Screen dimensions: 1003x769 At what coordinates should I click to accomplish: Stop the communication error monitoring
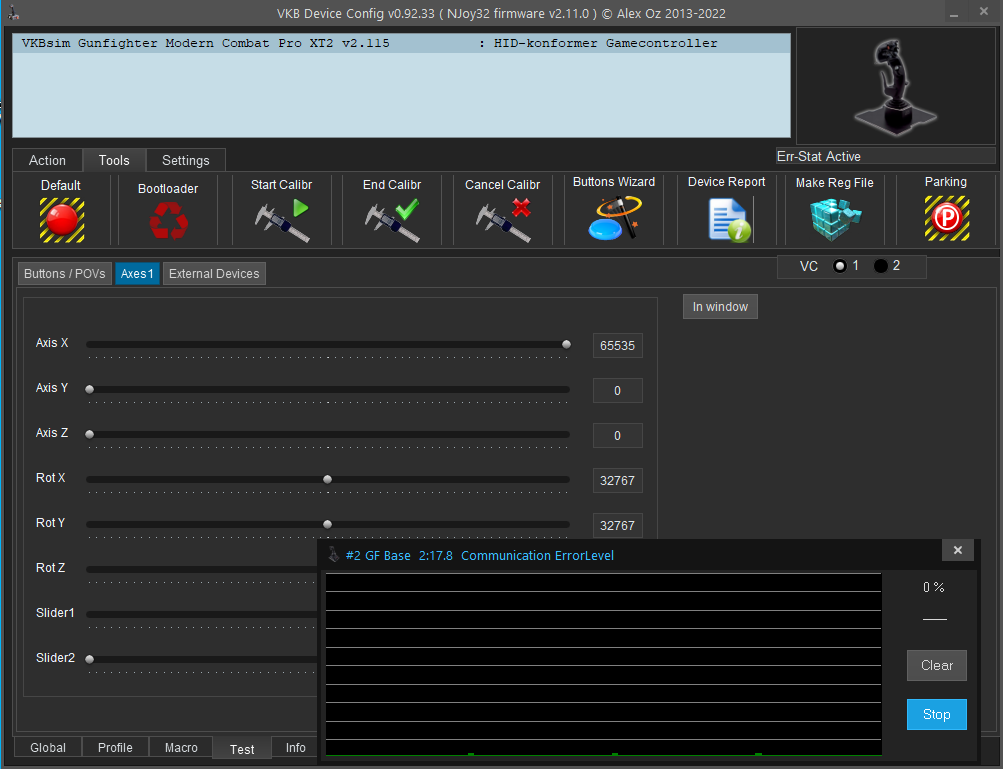[x=936, y=715]
